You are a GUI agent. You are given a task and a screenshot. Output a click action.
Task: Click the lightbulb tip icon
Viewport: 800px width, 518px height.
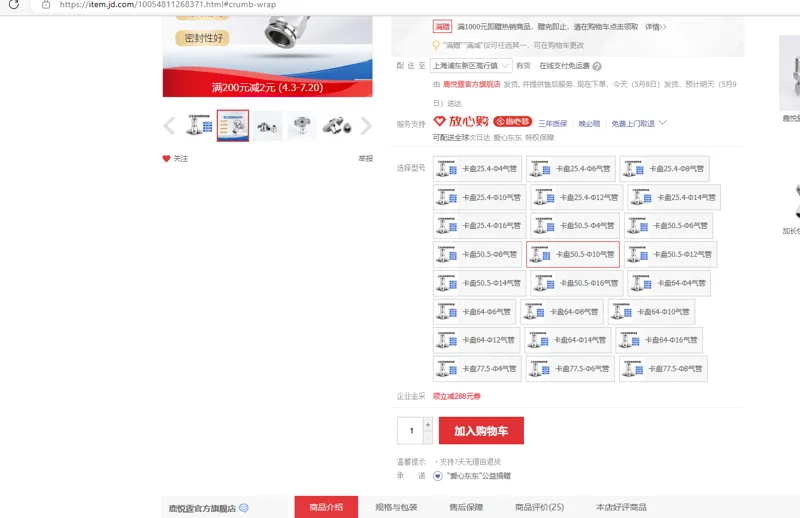(436, 45)
